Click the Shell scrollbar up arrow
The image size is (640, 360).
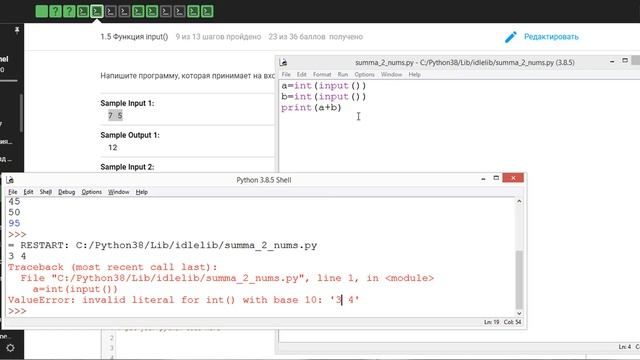[x=519, y=201]
